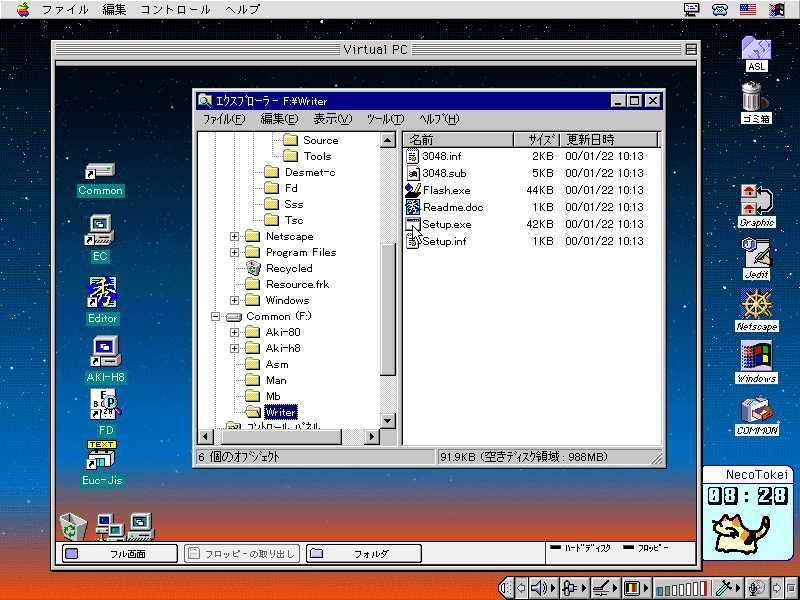
Task: Click the フォルダ shared folder button
Action: click(x=364, y=554)
